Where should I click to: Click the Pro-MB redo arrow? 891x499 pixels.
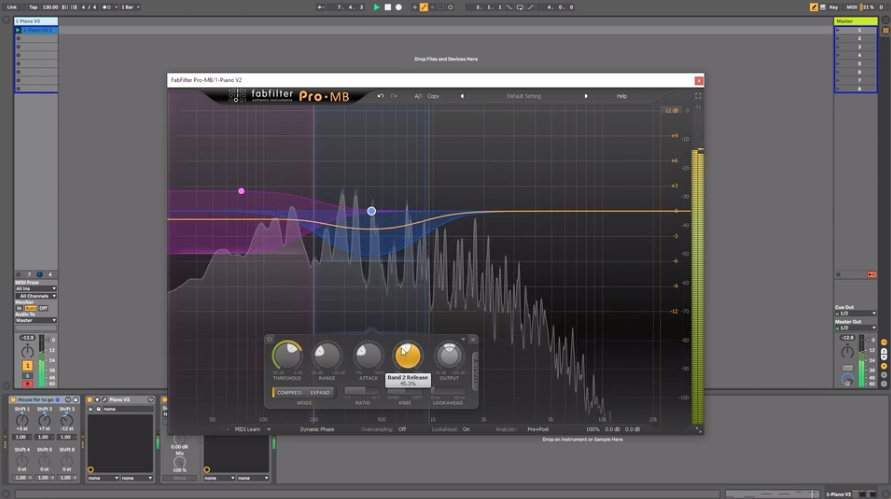click(394, 96)
